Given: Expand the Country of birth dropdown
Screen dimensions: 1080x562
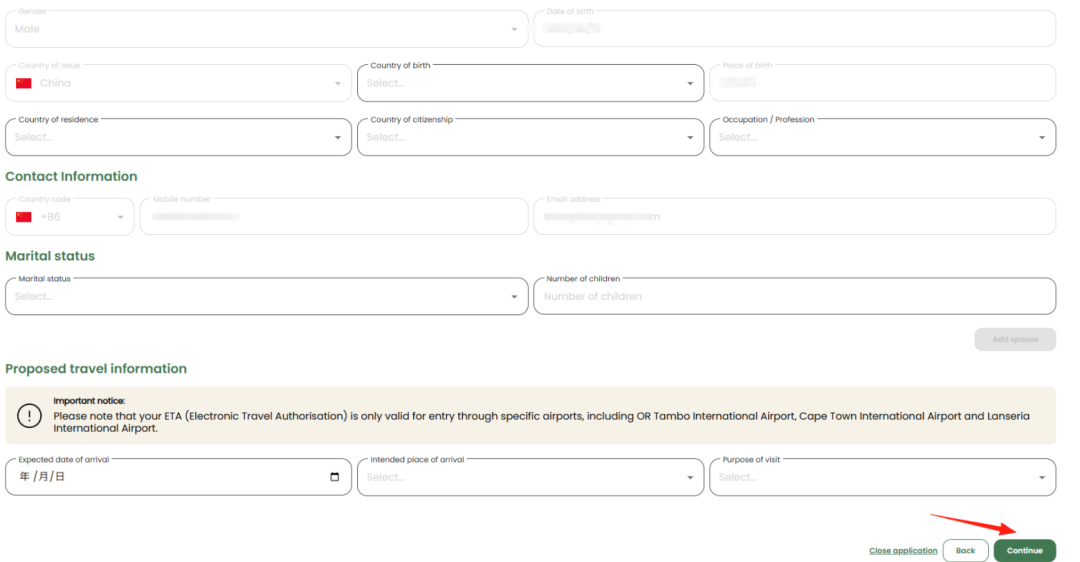Looking at the screenshot, I should 530,83.
